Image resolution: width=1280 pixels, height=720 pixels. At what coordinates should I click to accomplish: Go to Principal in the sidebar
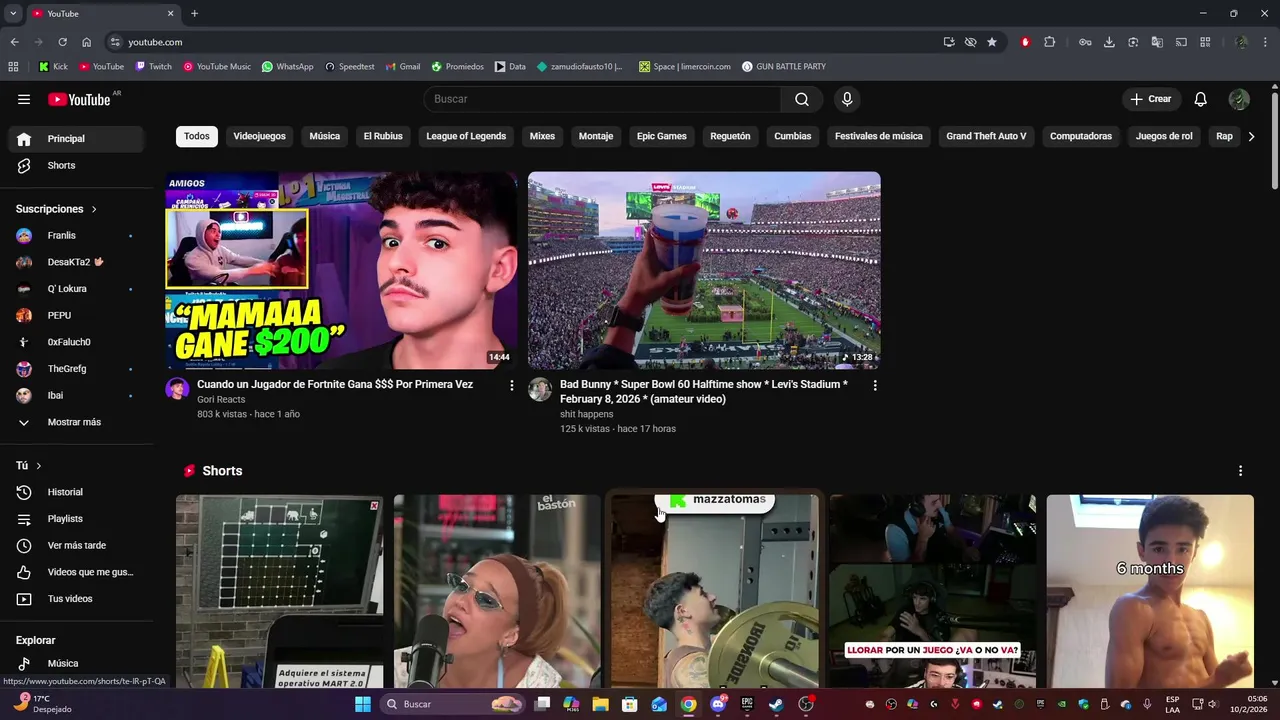click(76, 139)
